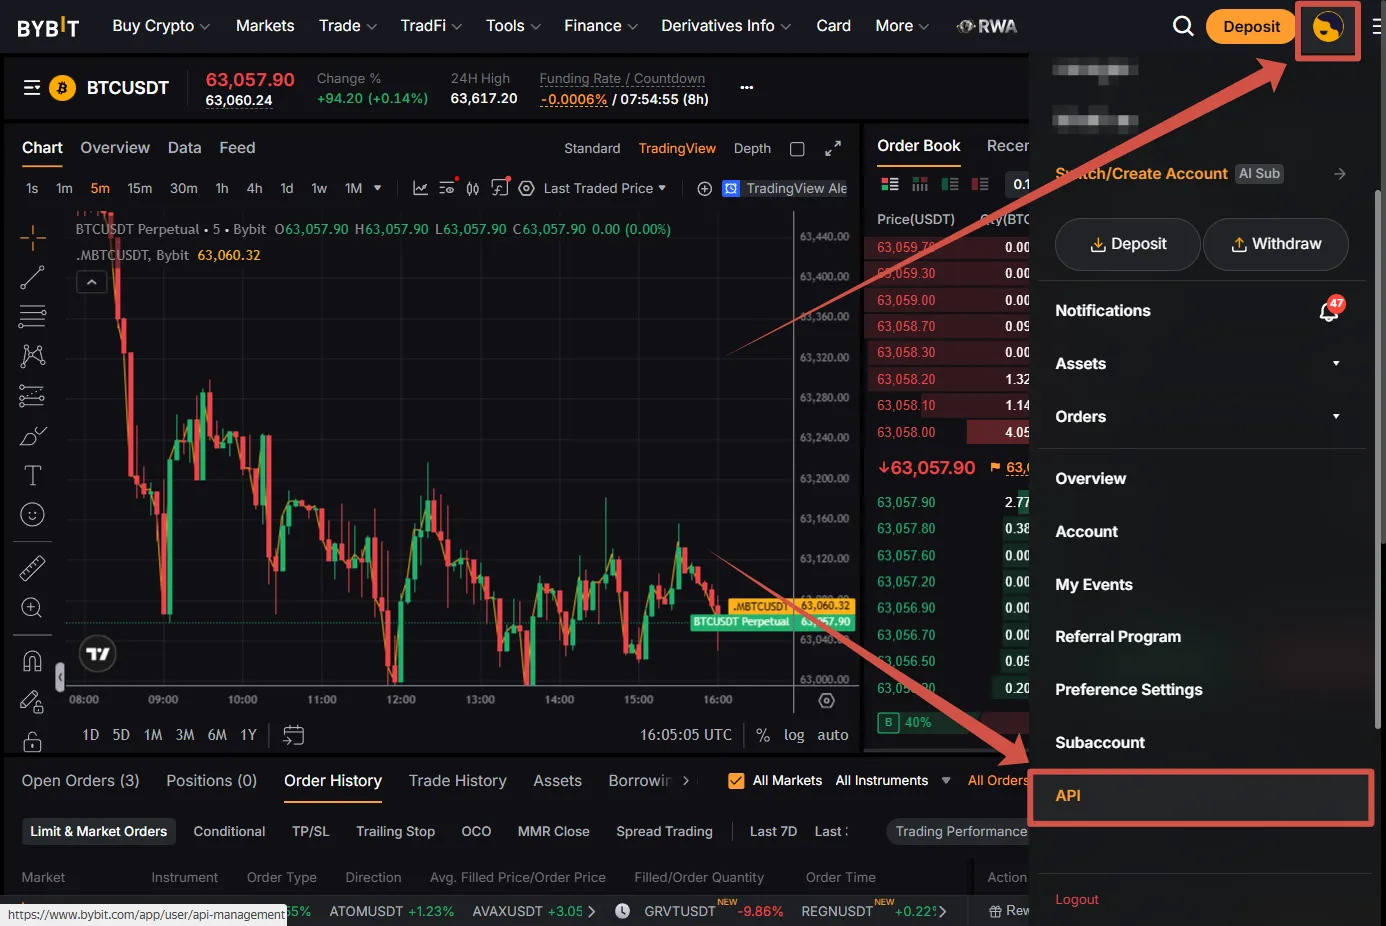Screen dimensions: 1386x926
Task: Open the search magnifier in the header
Action: click(1183, 26)
